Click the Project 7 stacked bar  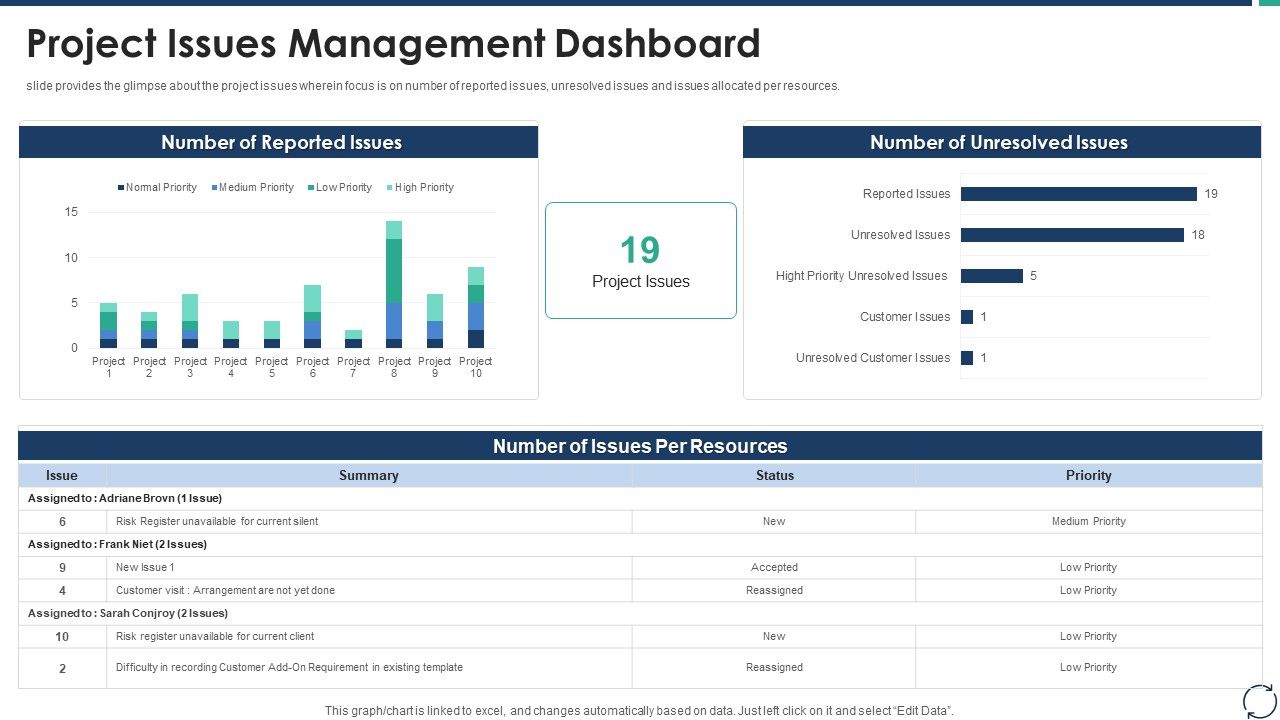[x=353, y=339]
